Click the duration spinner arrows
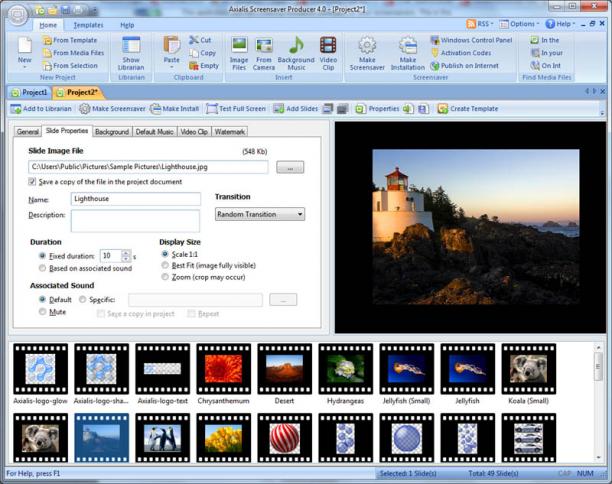 (x=126, y=256)
